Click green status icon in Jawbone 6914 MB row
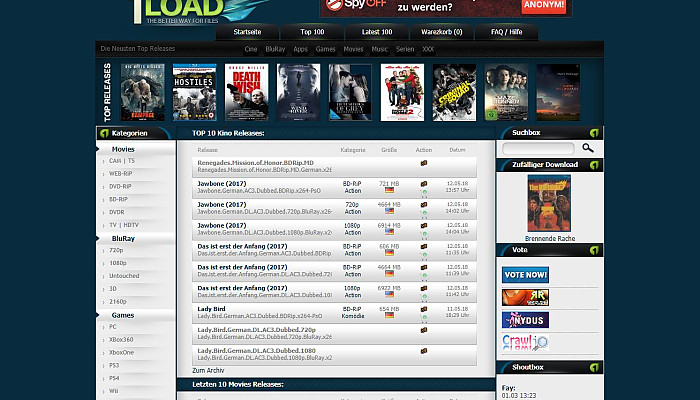Viewport: 700px width, 400px height. [x=425, y=233]
